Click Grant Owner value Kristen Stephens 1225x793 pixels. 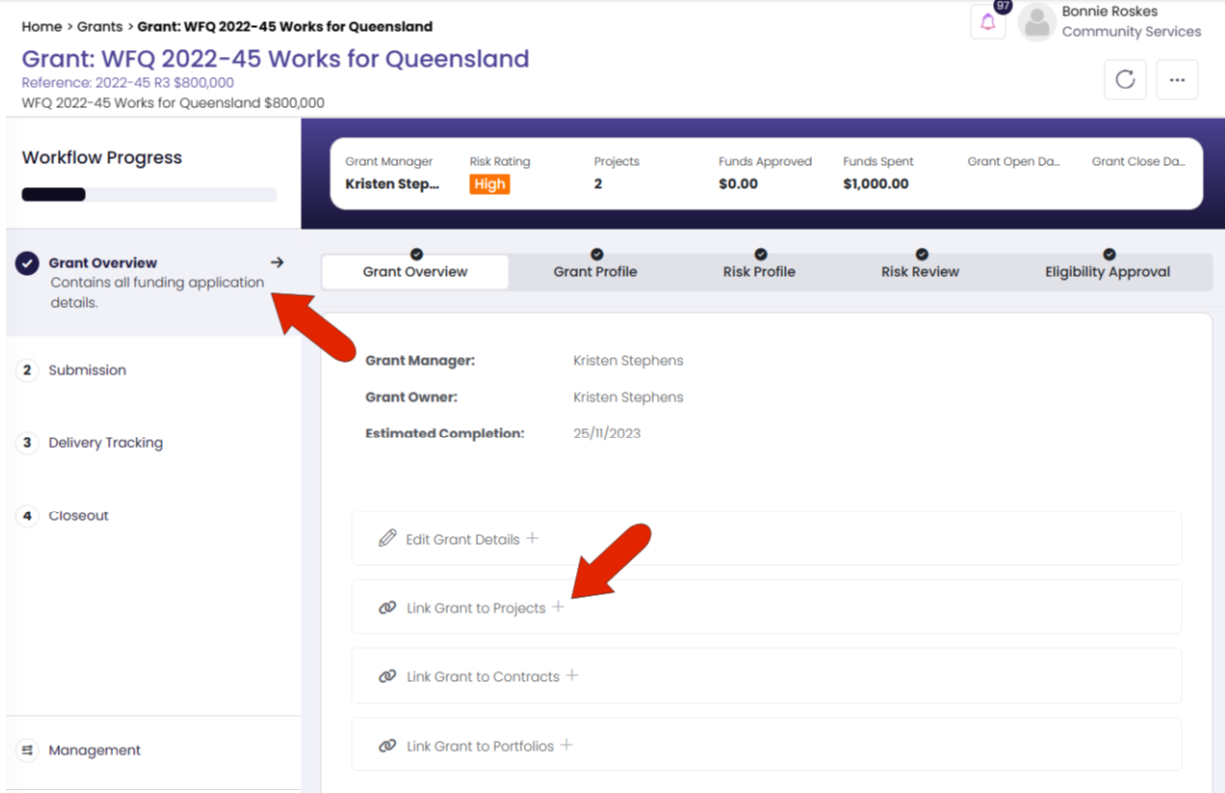click(628, 397)
